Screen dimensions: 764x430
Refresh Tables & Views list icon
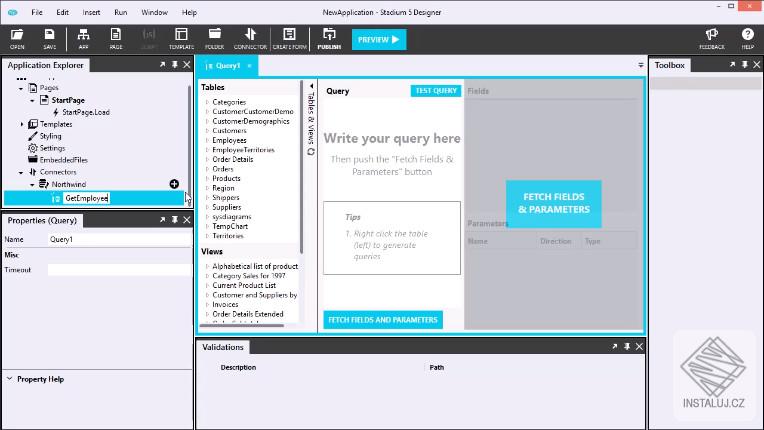(x=311, y=152)
